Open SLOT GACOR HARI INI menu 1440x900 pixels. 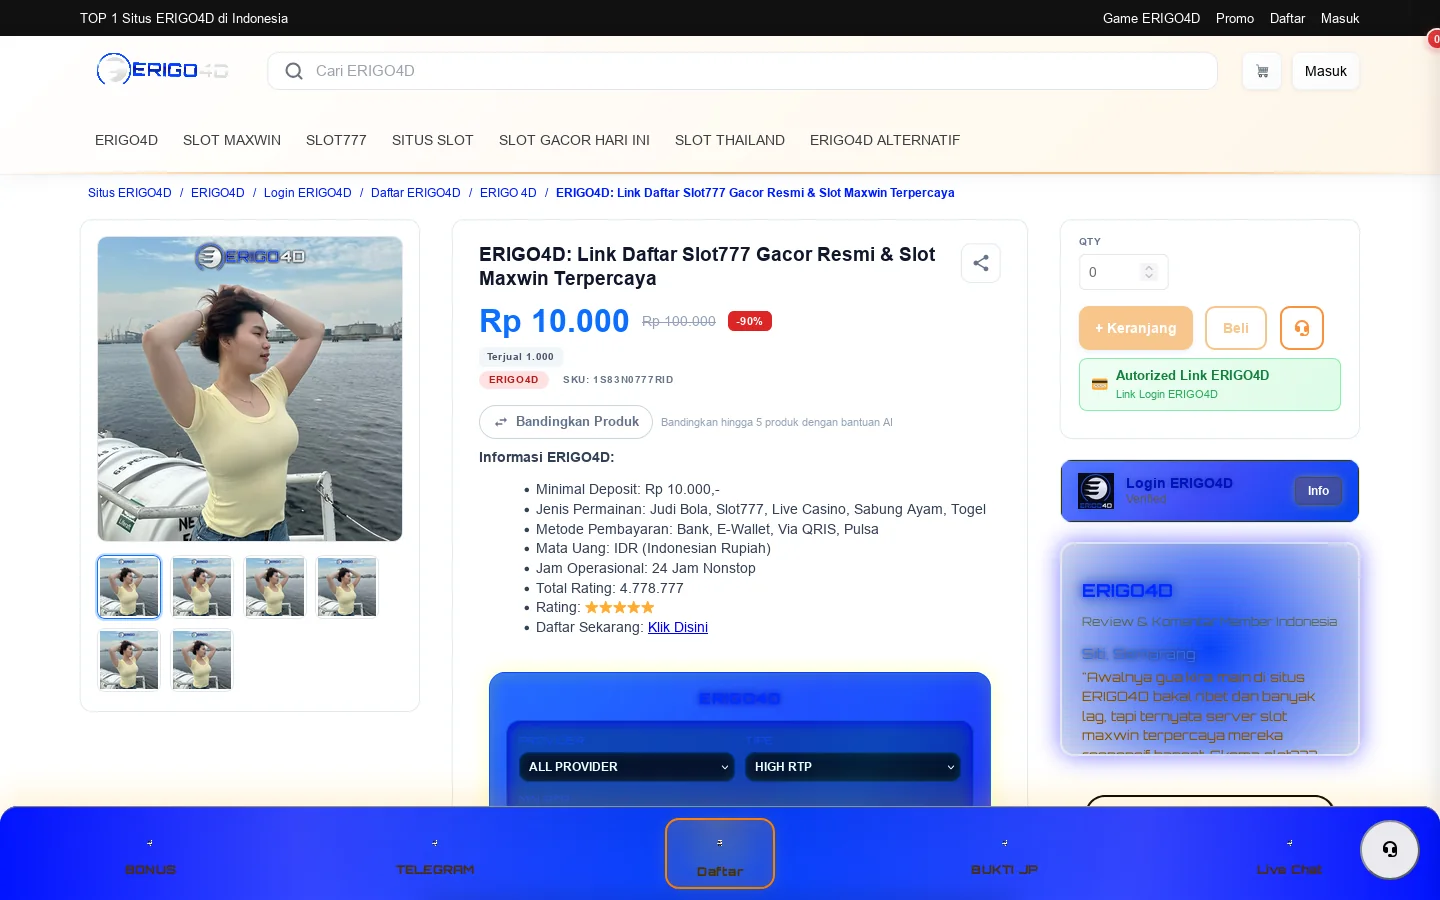pyautogui.click(x=574, y=140)
